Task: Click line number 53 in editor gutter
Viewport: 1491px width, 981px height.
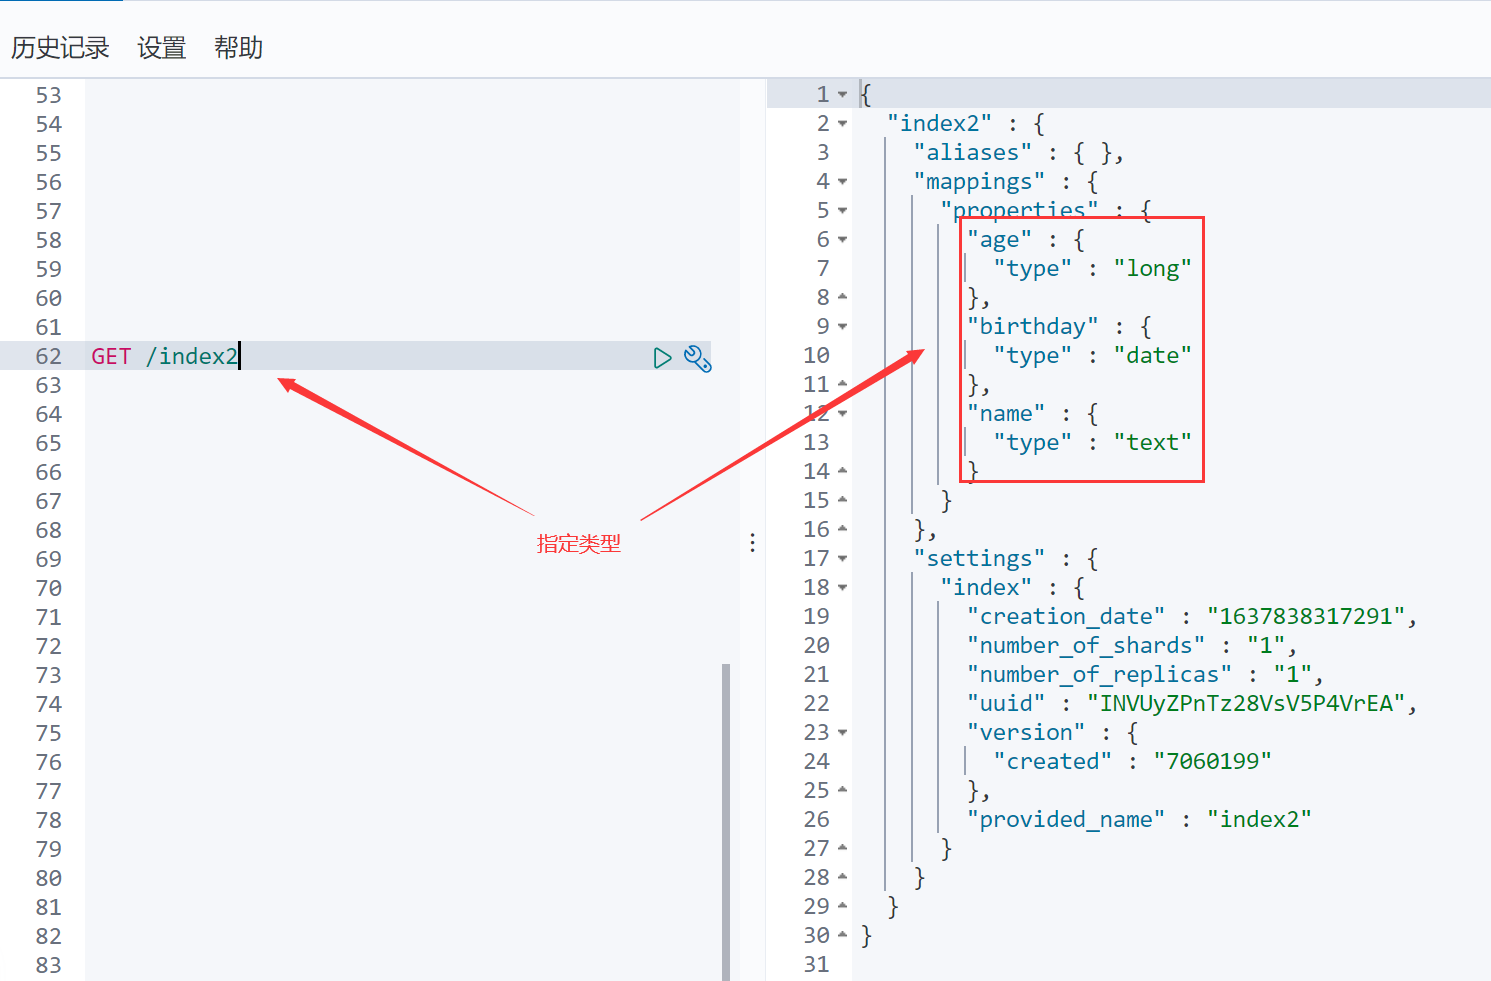Action: [x=49, y=96]
